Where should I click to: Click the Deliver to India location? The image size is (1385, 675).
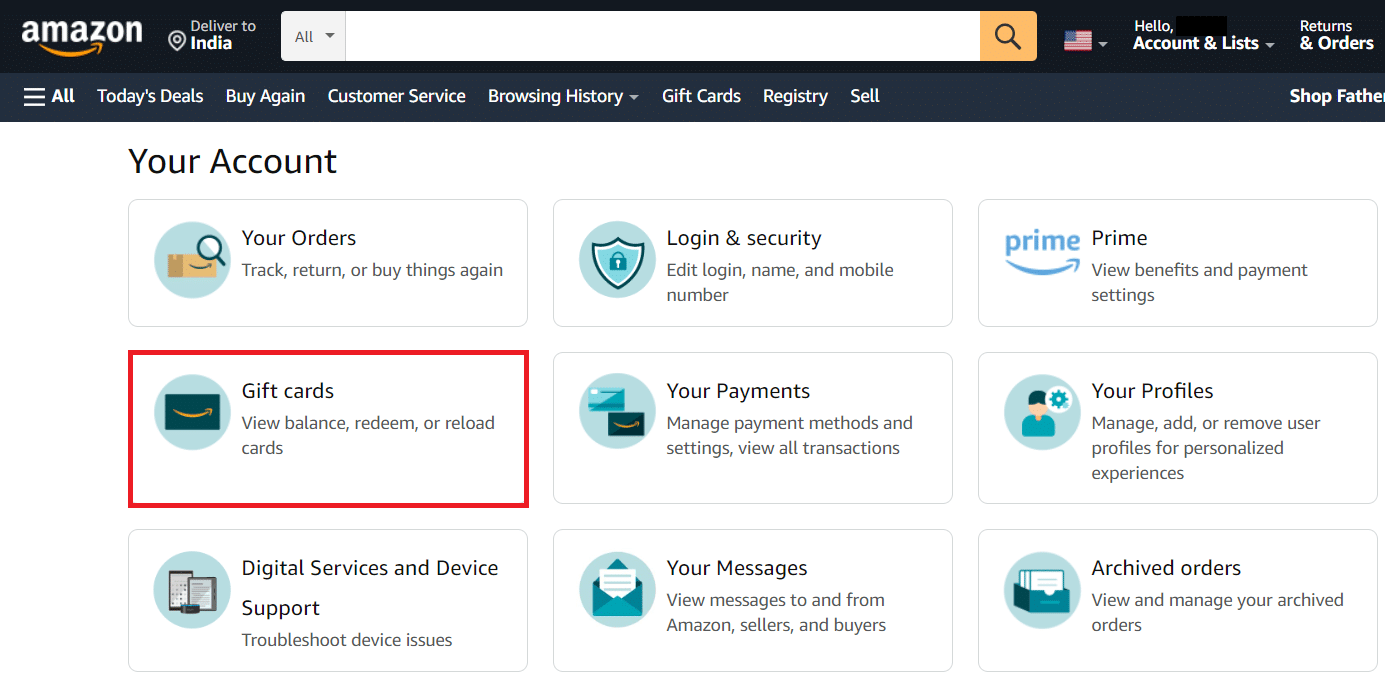(212, 35)
